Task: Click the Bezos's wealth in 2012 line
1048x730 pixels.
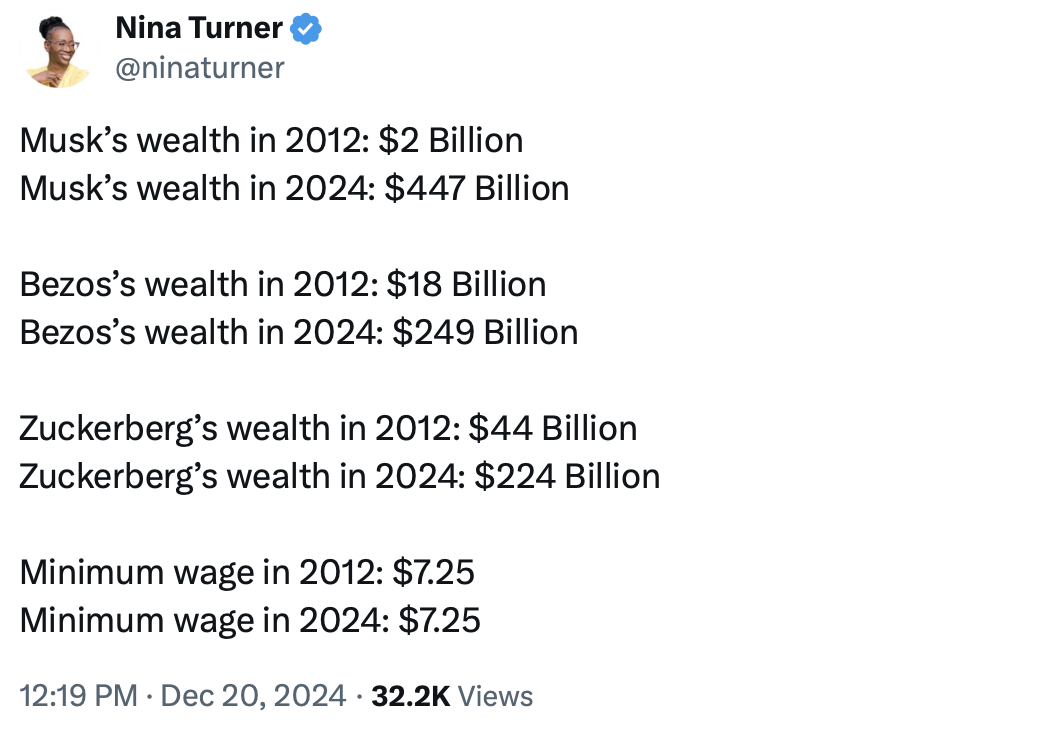Action: (x=283, y=284)
